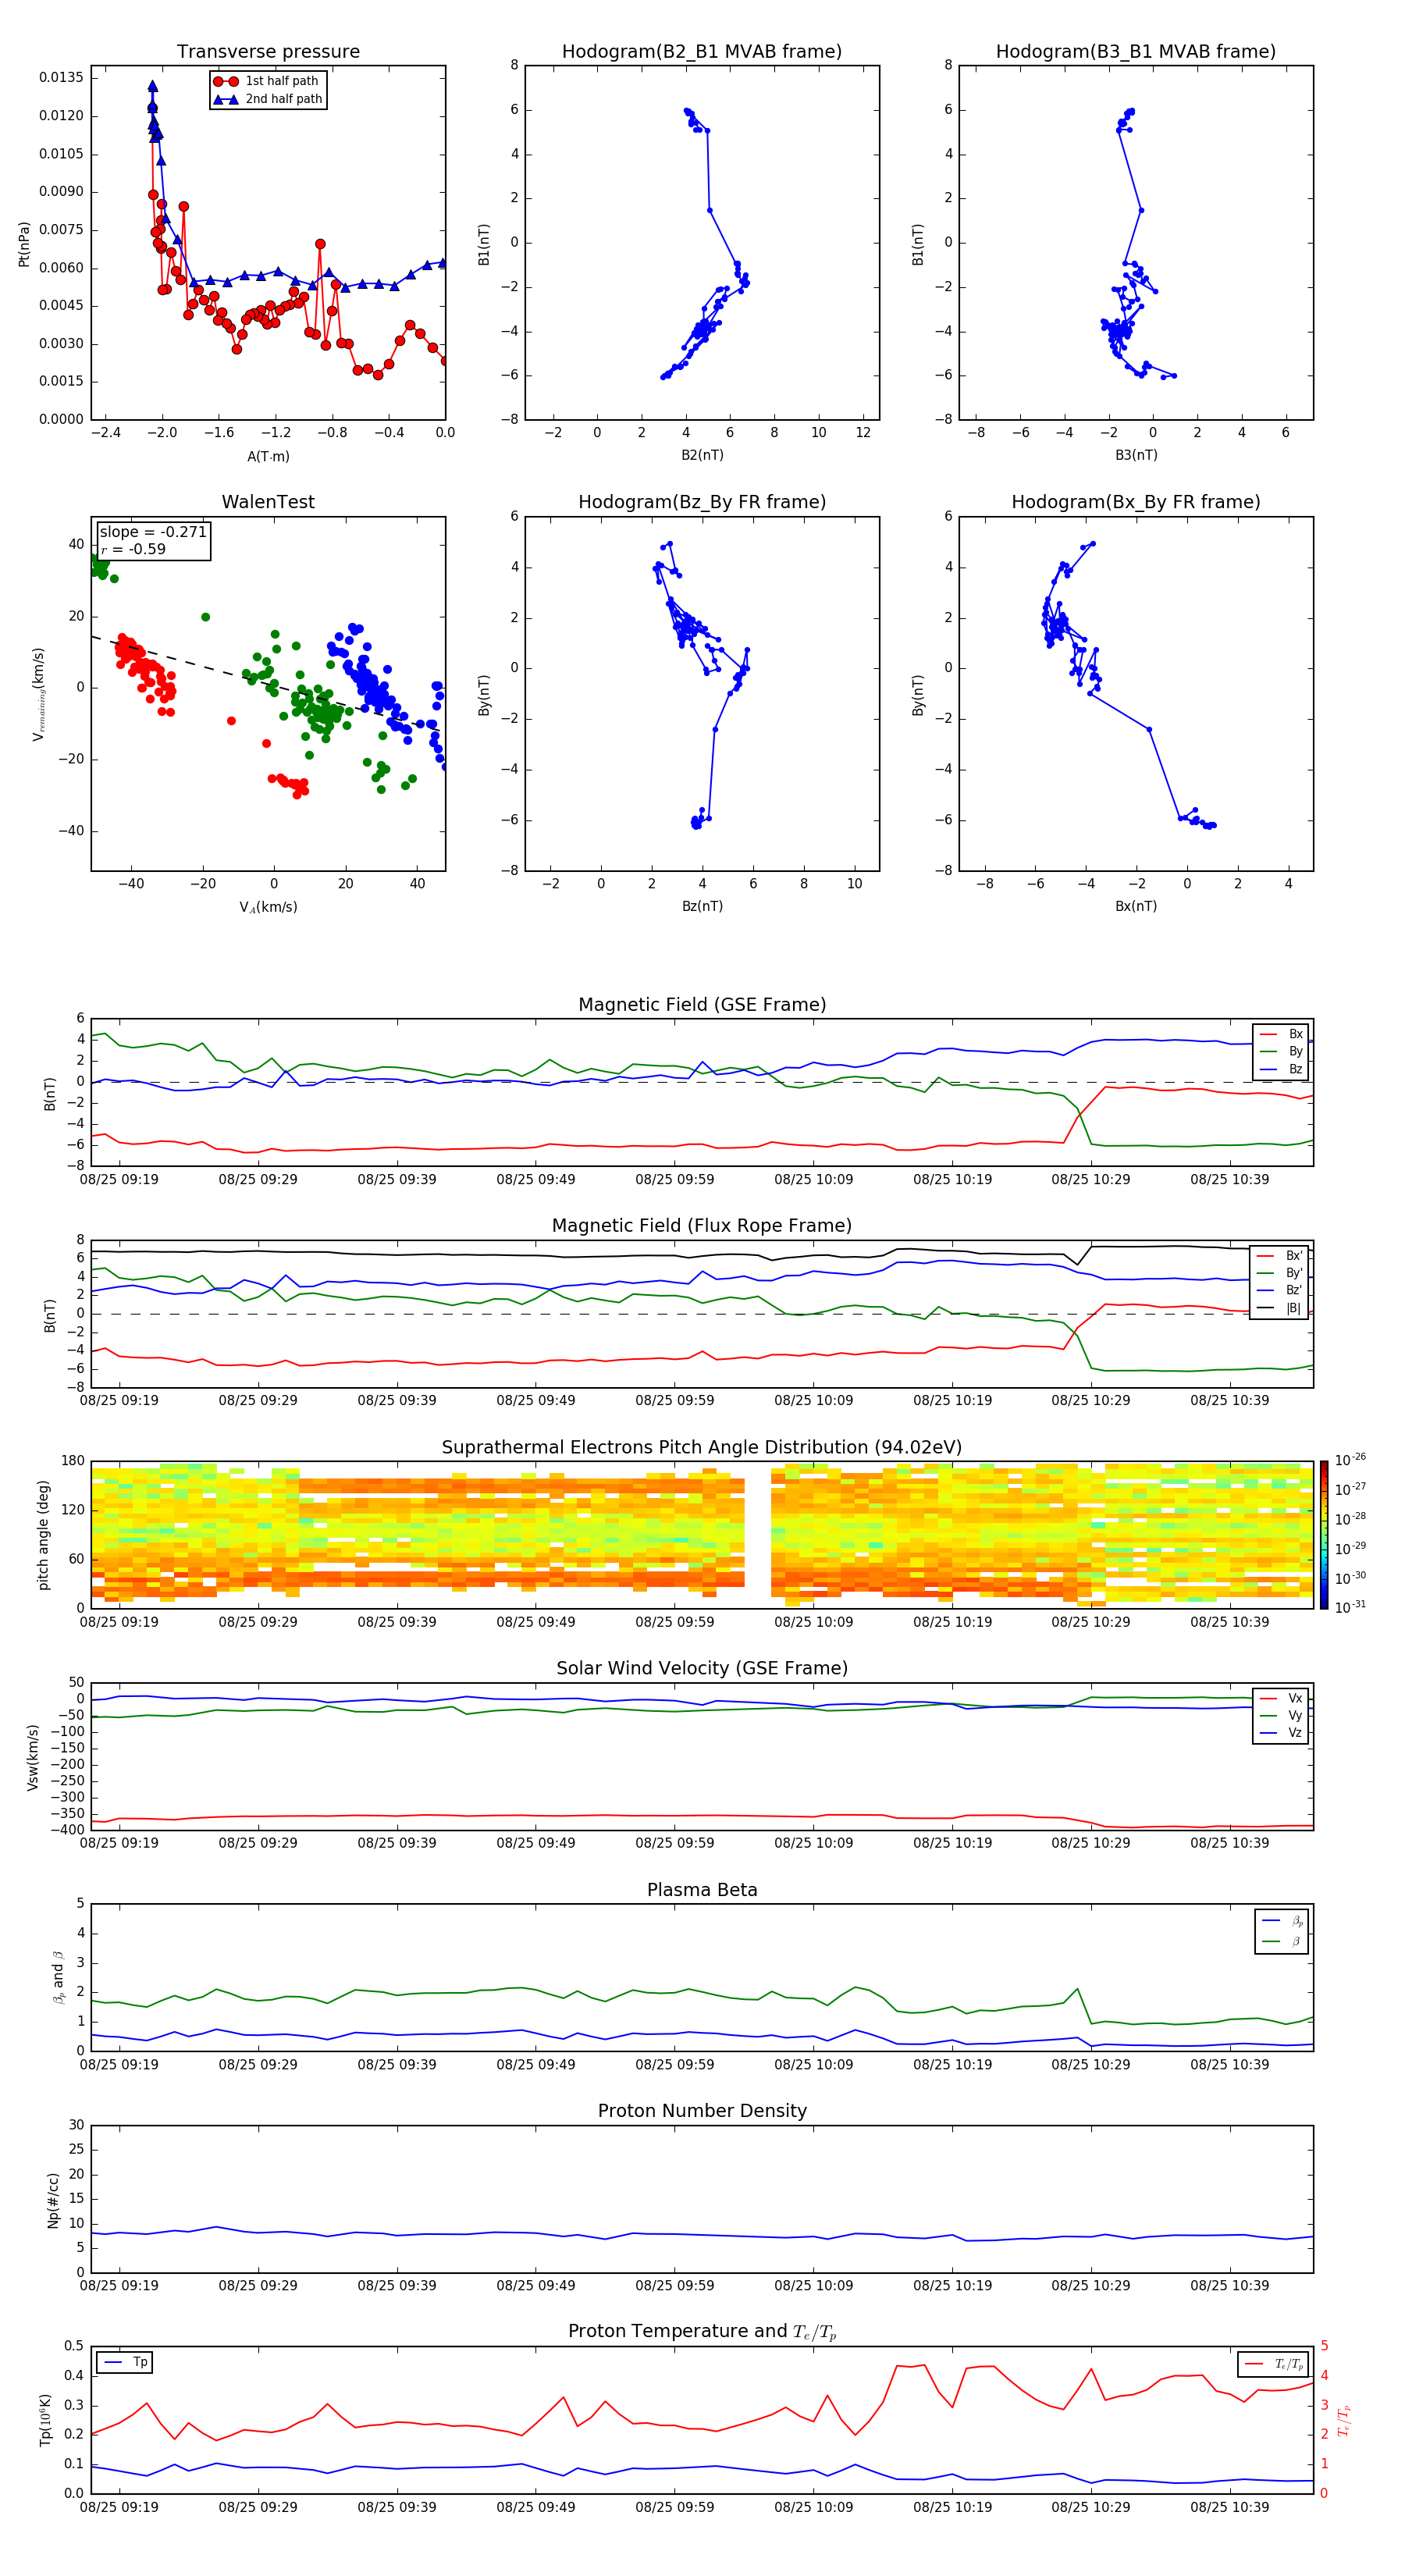Click the Pt(nPa) axis label

coord(24,244)
